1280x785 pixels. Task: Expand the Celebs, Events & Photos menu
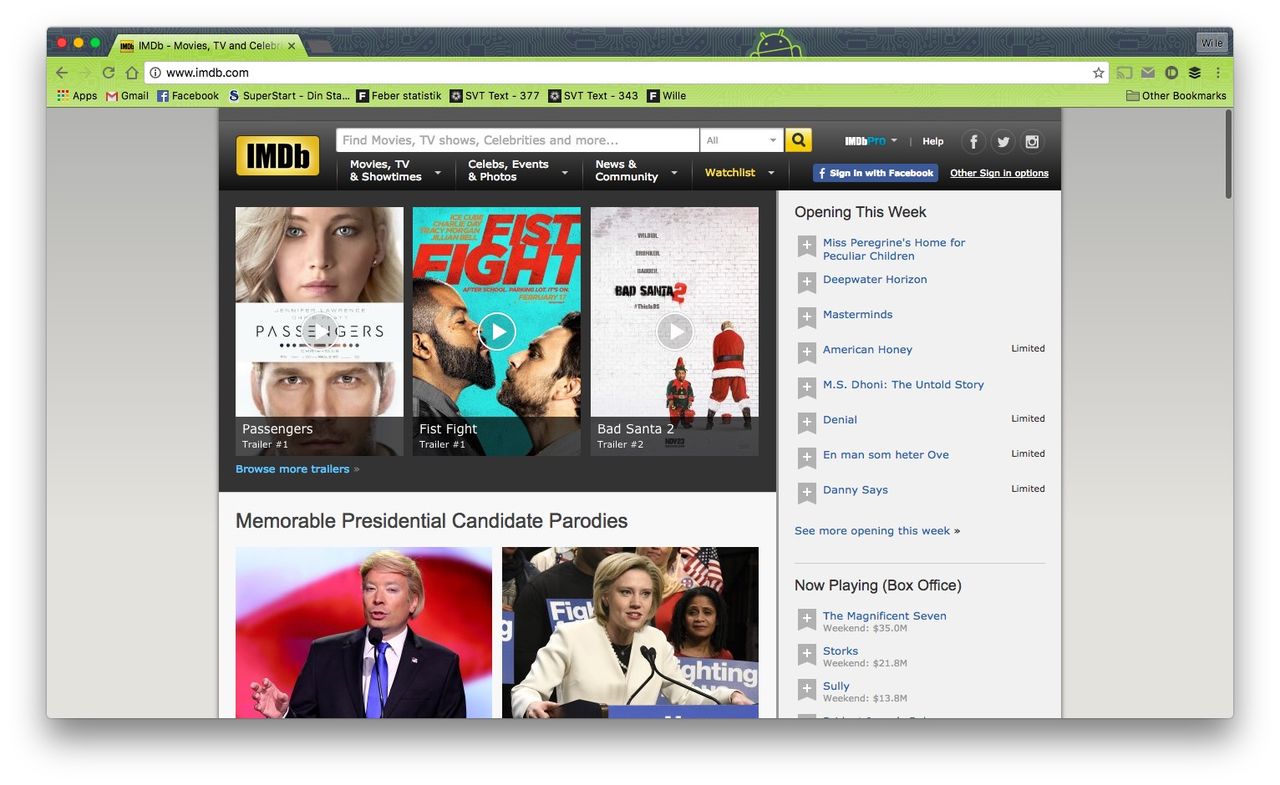point(517,171)
